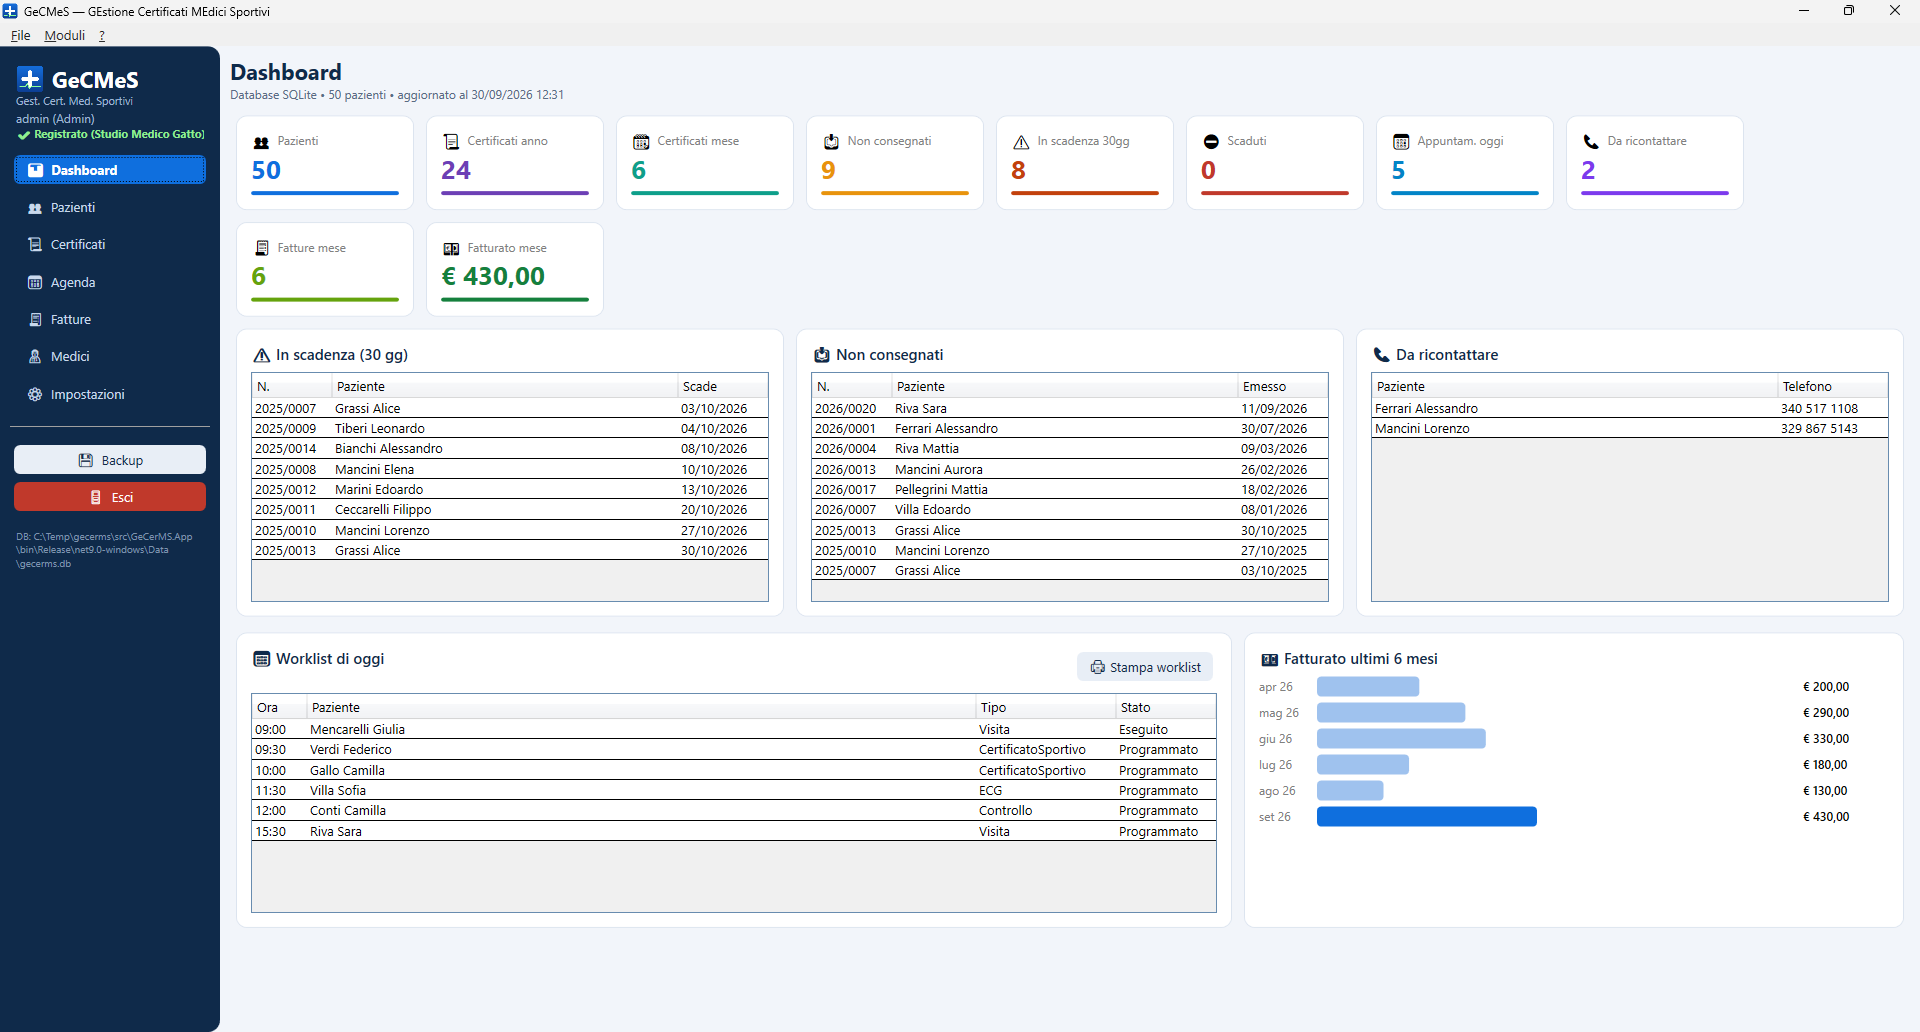Screen dimensions: 1920x1032
Task: Click the Non consegnati panel clipboard icon
Action: pos(822,355)
